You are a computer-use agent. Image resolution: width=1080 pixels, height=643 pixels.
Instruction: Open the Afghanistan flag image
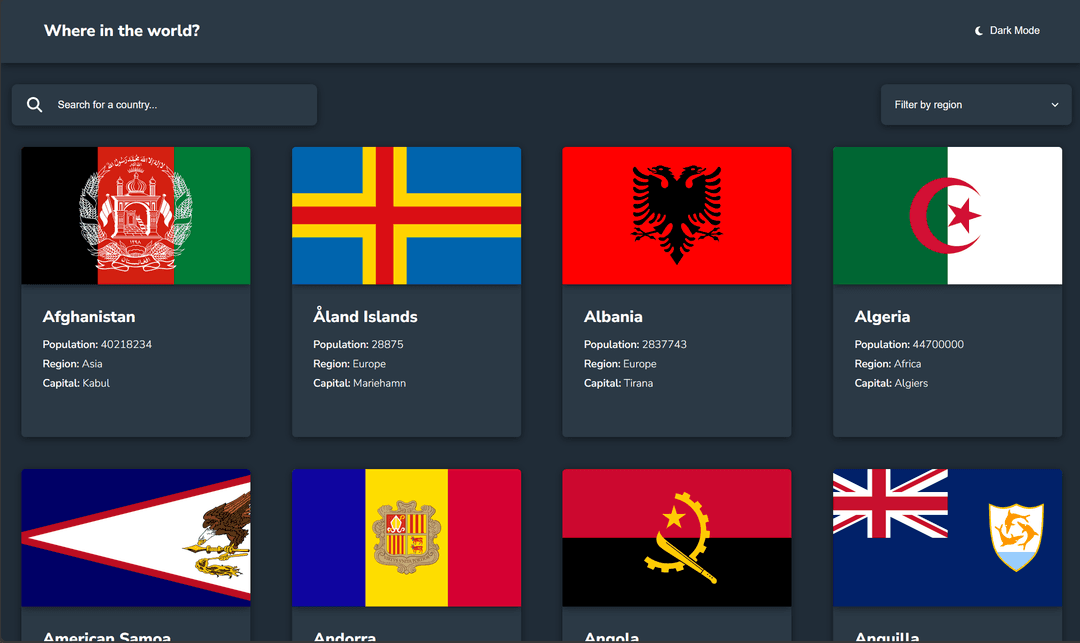click(x=136, y=216)
